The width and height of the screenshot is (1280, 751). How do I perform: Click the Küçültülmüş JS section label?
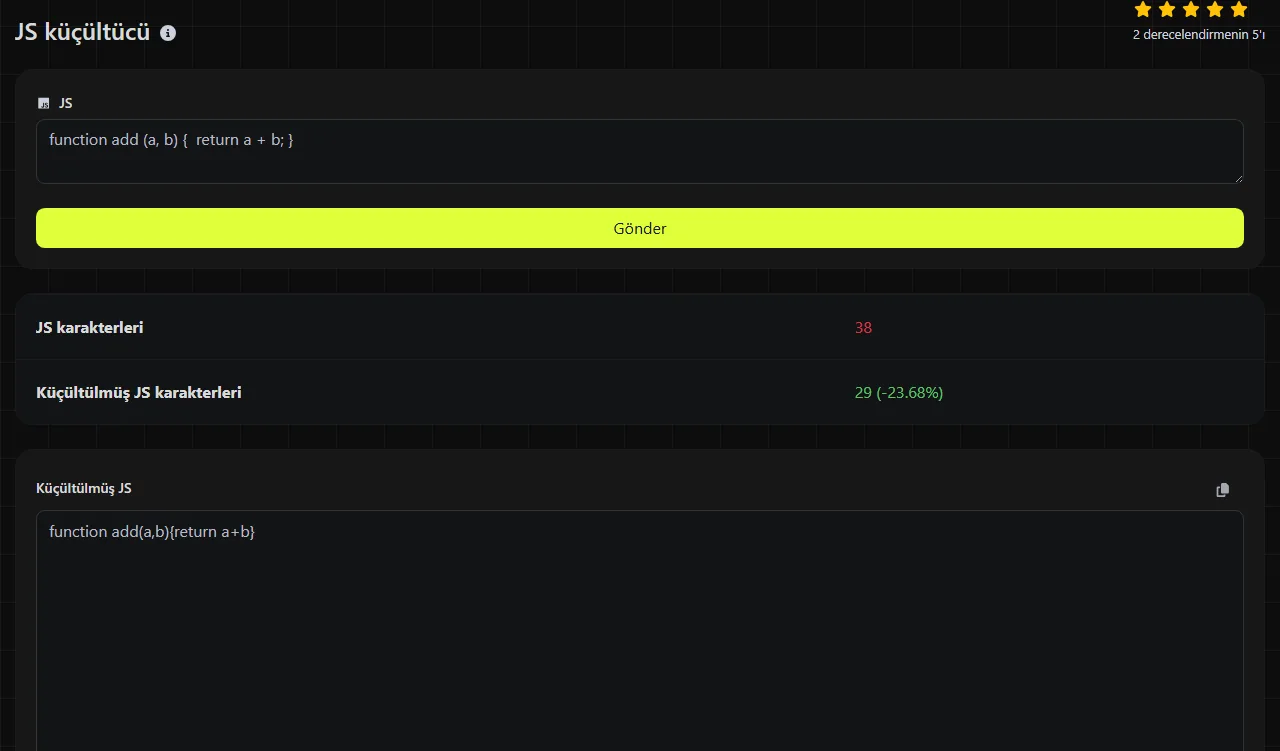point(84,488)
